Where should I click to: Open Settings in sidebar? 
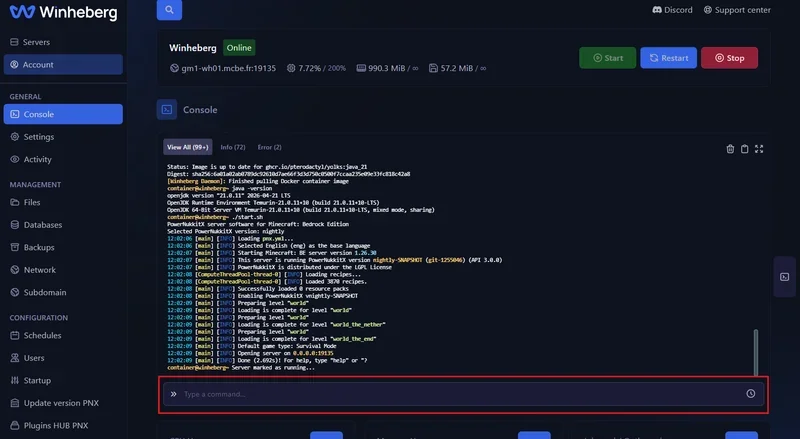[x=63, y=137]
